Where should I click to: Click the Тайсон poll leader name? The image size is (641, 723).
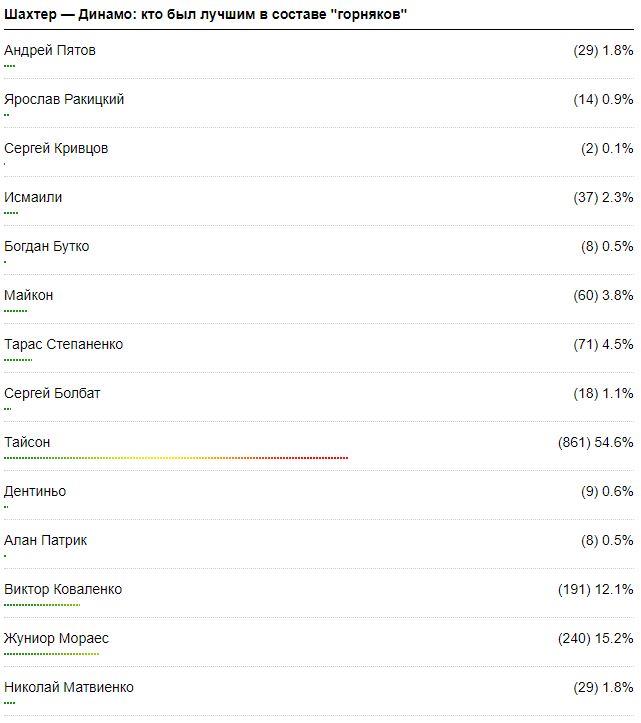[x=27, y=442]
